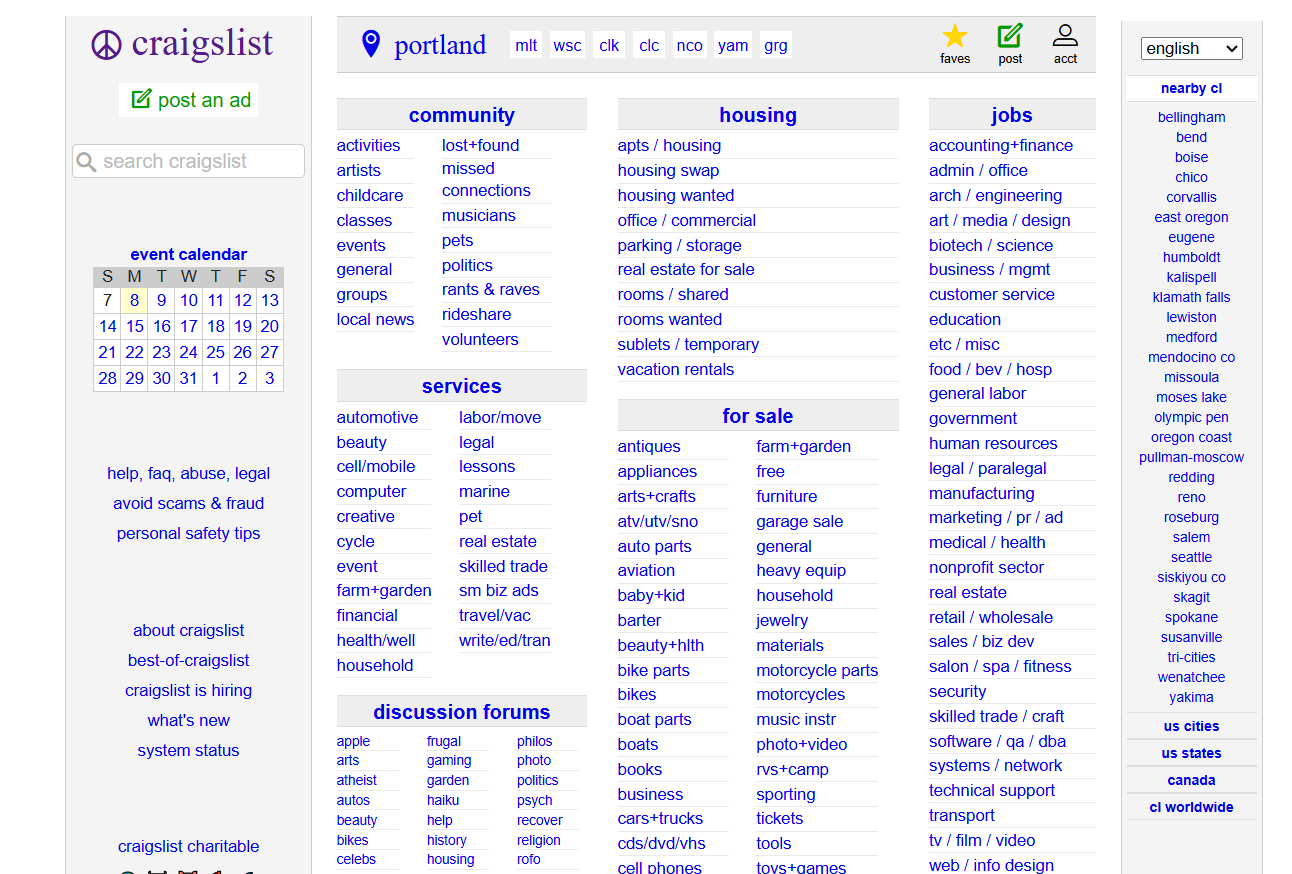Open personal safety tips link
Image resolution: width=1292 pixels, height=874 pixels.
click(188, 534)
